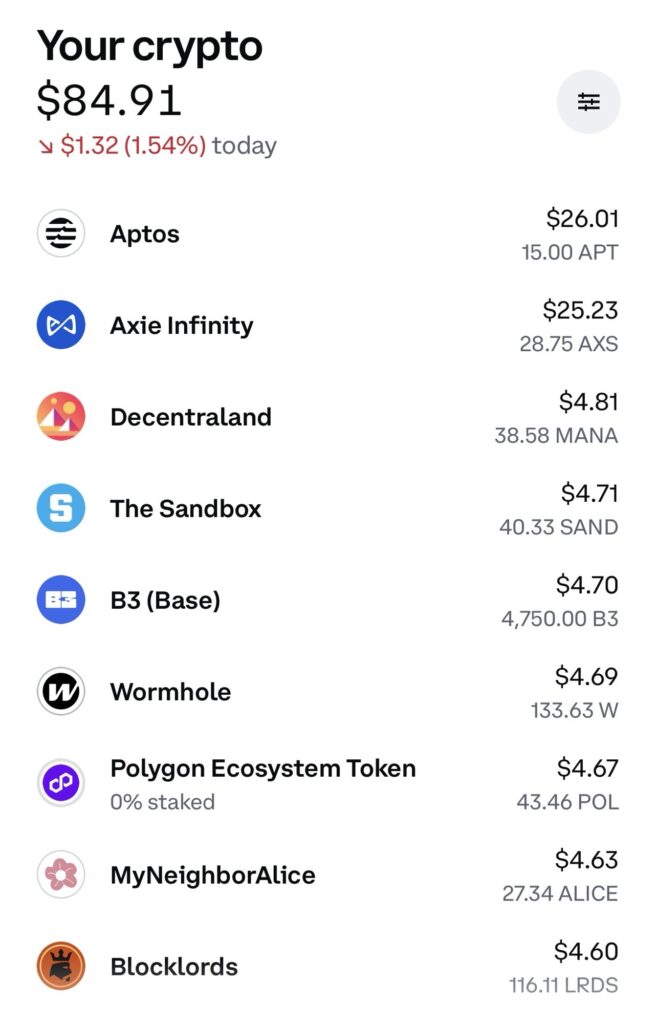
Task: Open the Wormhole asset row label
Action: tap(170, 692)
